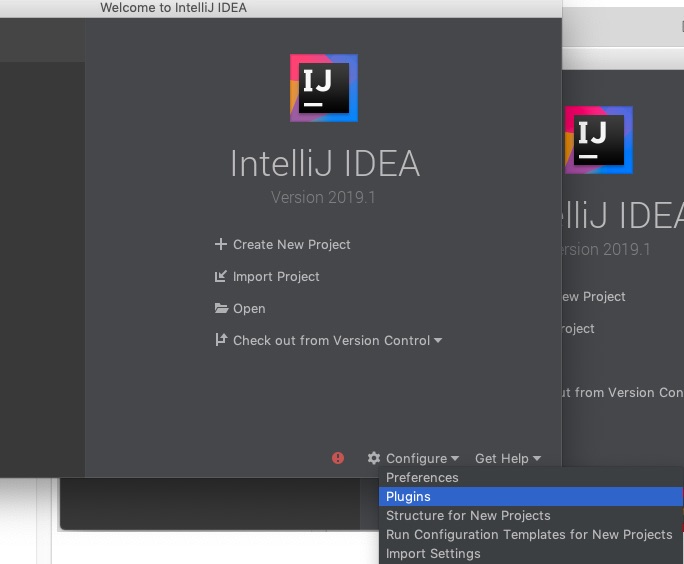This screenshot has height=564, width=684.
Task: Click the Configure gear icon
Action: point(374,458)
